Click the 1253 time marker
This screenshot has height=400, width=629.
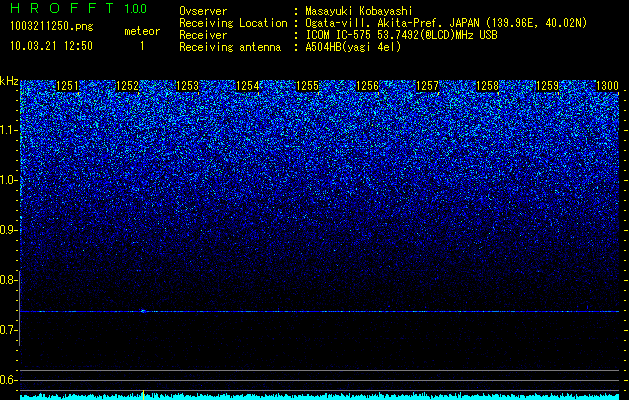pos(187,86)
